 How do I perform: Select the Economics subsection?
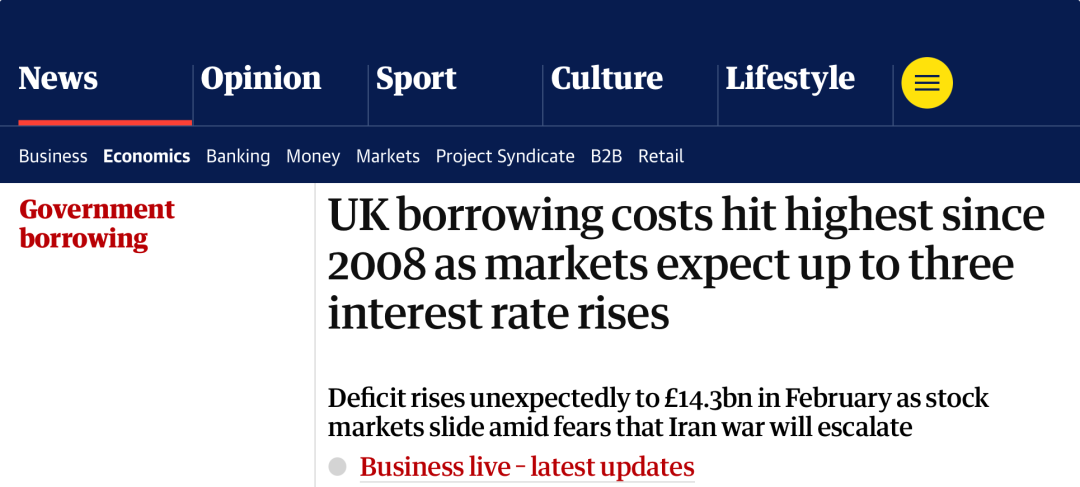pos(146,156)
